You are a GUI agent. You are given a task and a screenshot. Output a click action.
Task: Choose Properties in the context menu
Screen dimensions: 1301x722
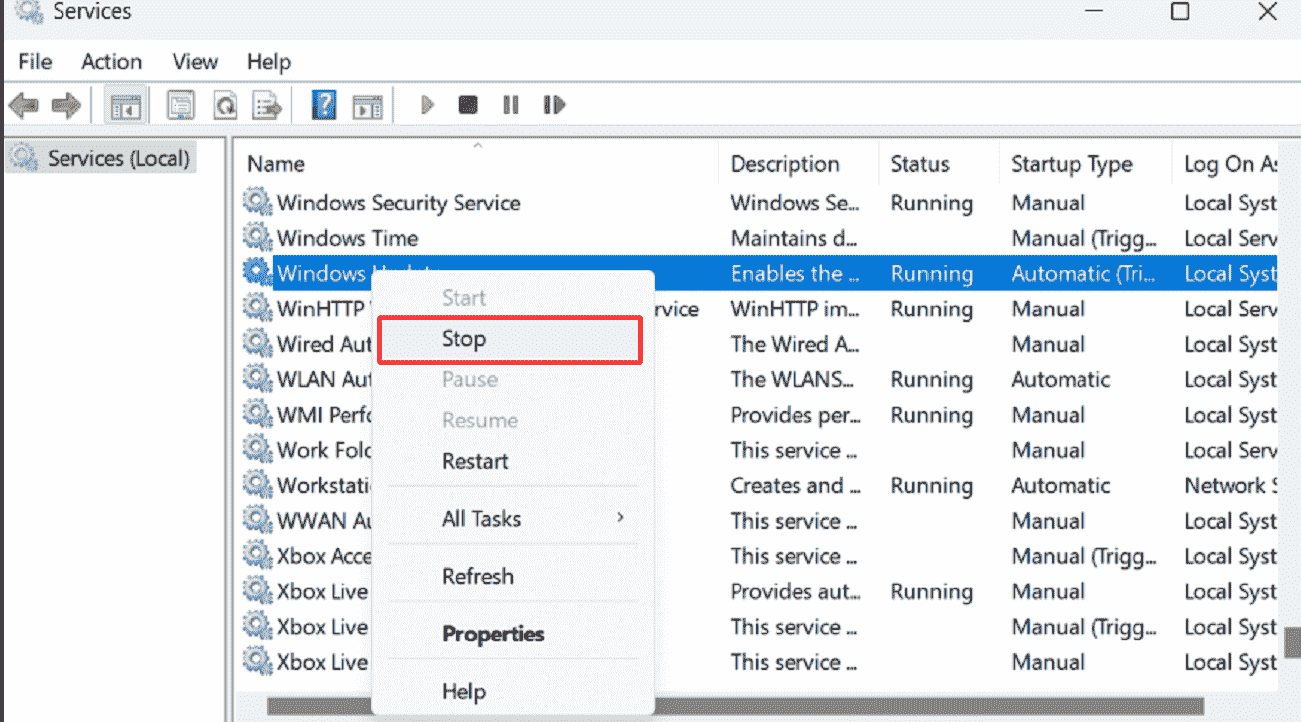click(512, 634)
